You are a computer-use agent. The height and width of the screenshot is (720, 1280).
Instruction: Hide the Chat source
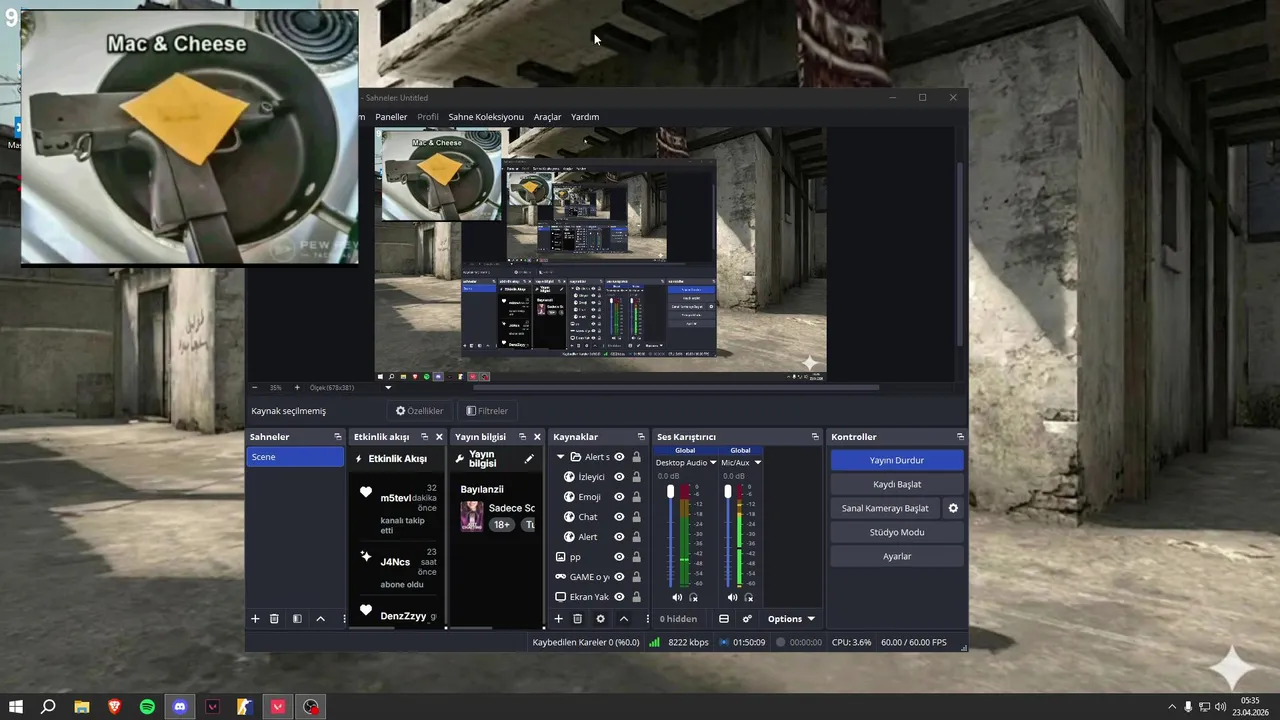coord(619,517)
